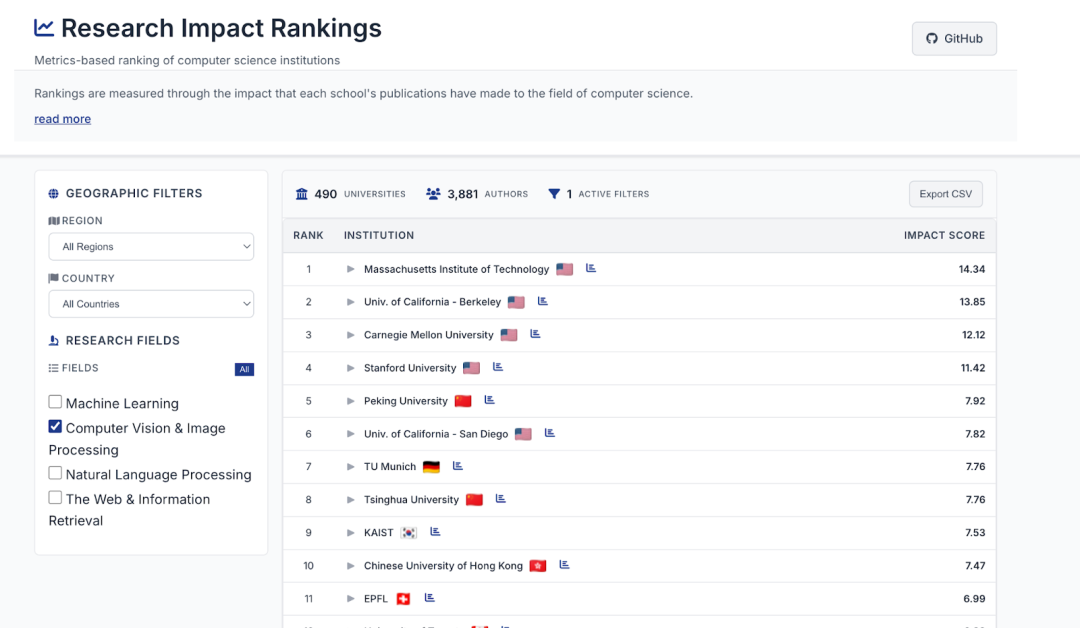Viewport: 1080px width, 628px height.
Task: Enable the Machine Learning field checkbox
Action: [x=56, y=402]
